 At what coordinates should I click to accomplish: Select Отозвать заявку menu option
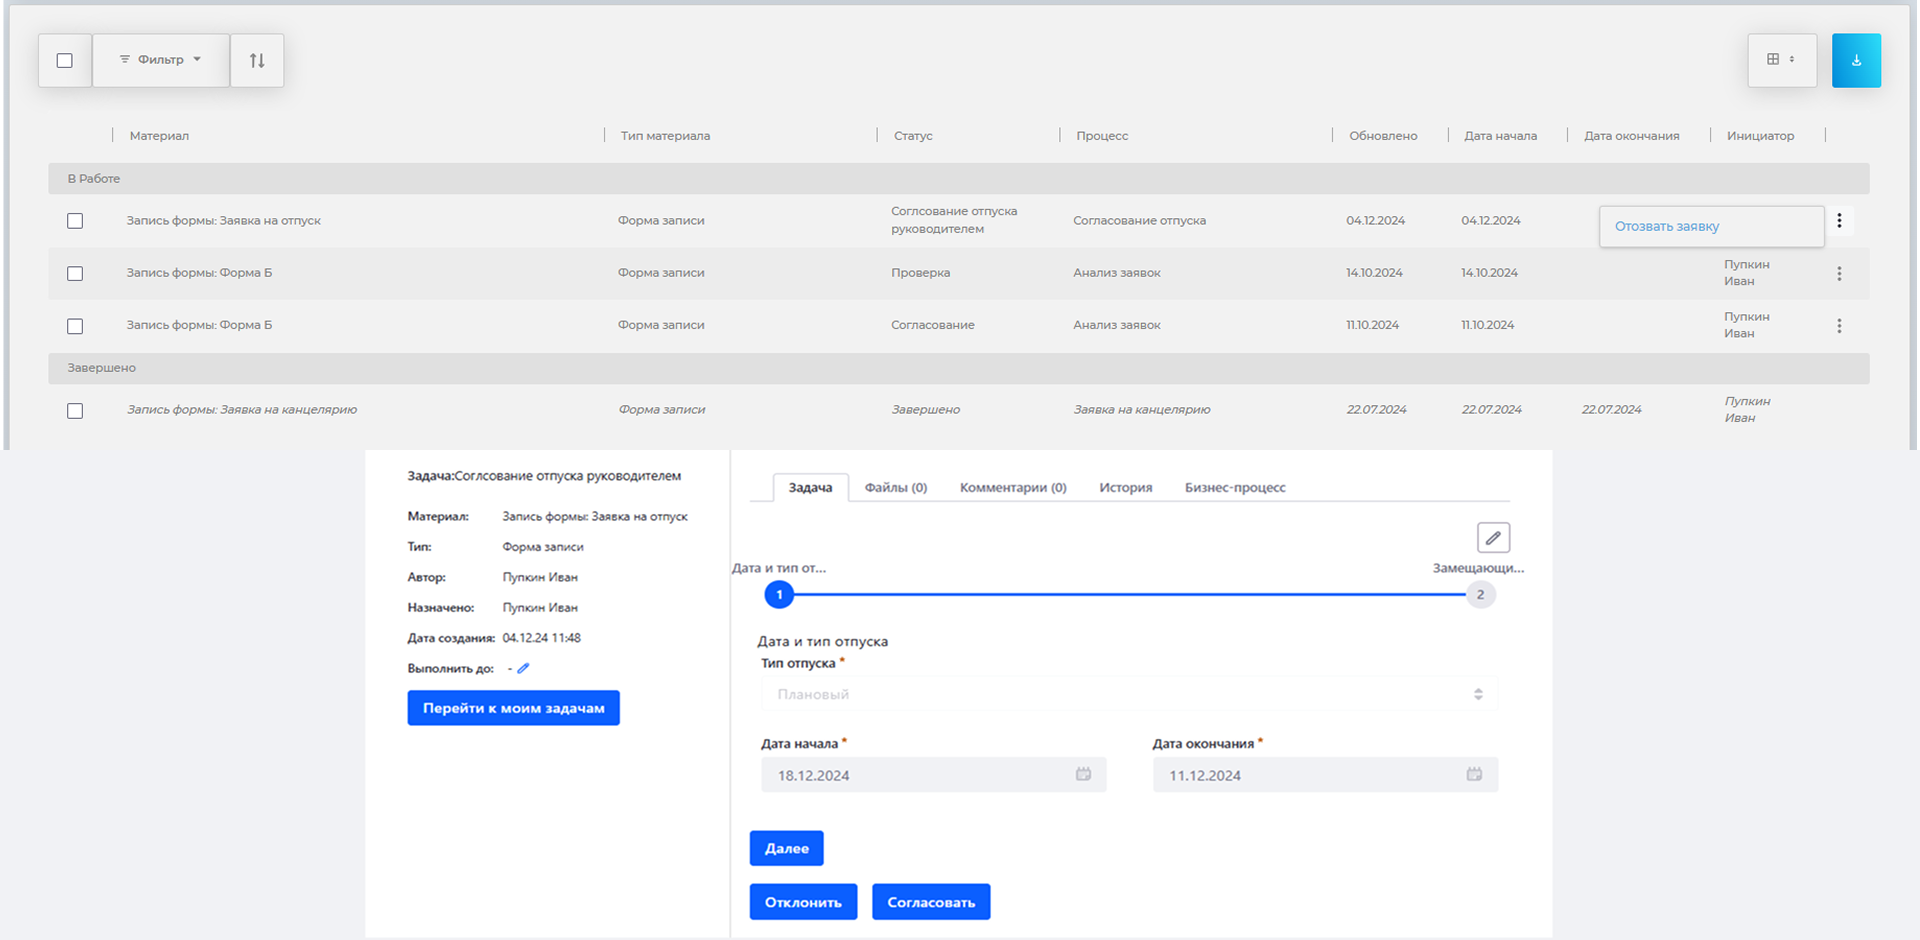coord(1712,226)
